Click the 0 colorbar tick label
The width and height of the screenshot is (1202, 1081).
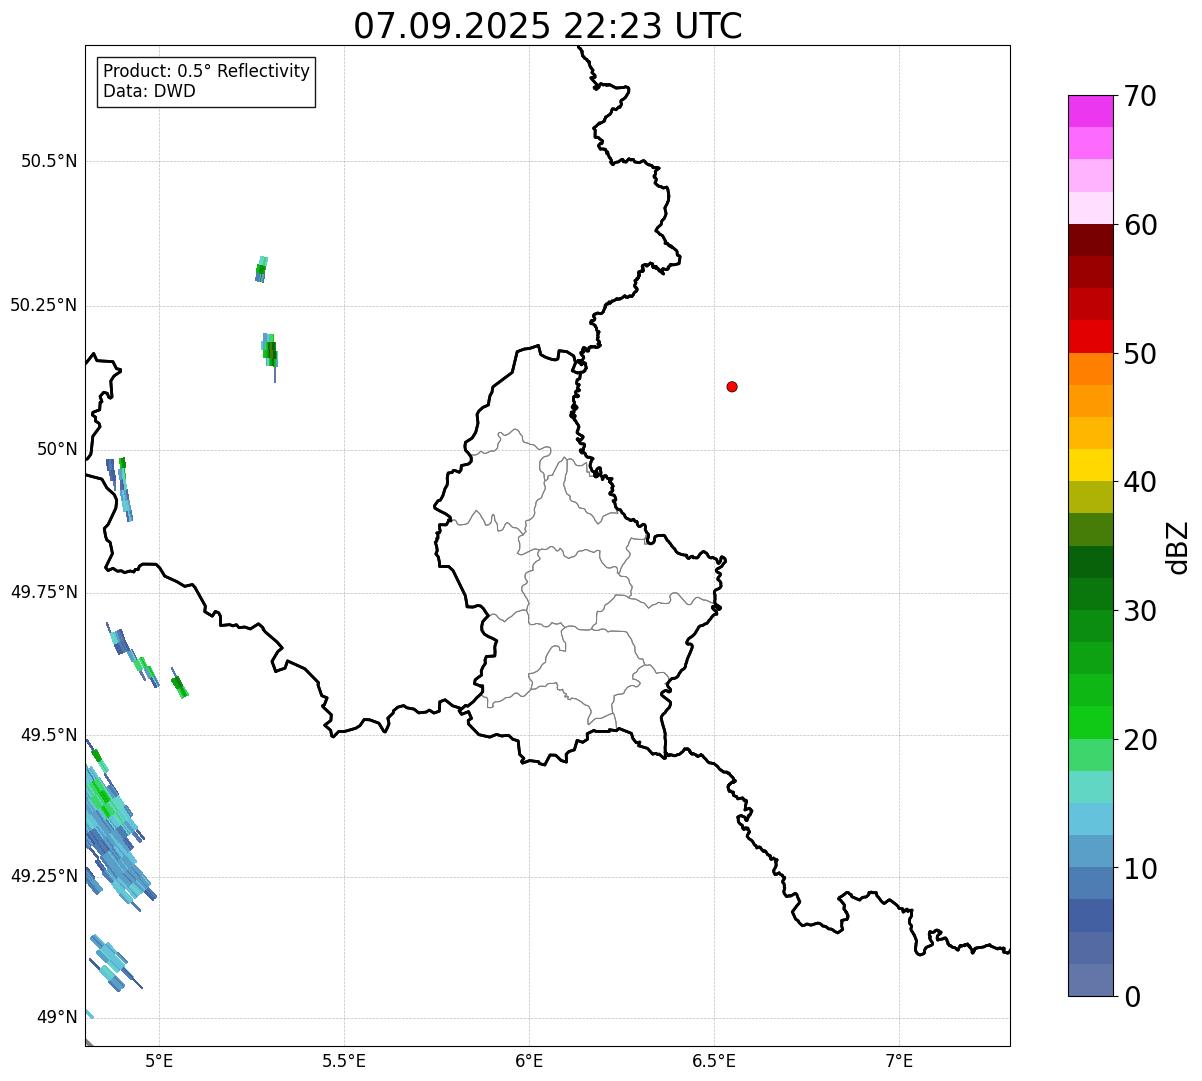tap(1133, 997)
